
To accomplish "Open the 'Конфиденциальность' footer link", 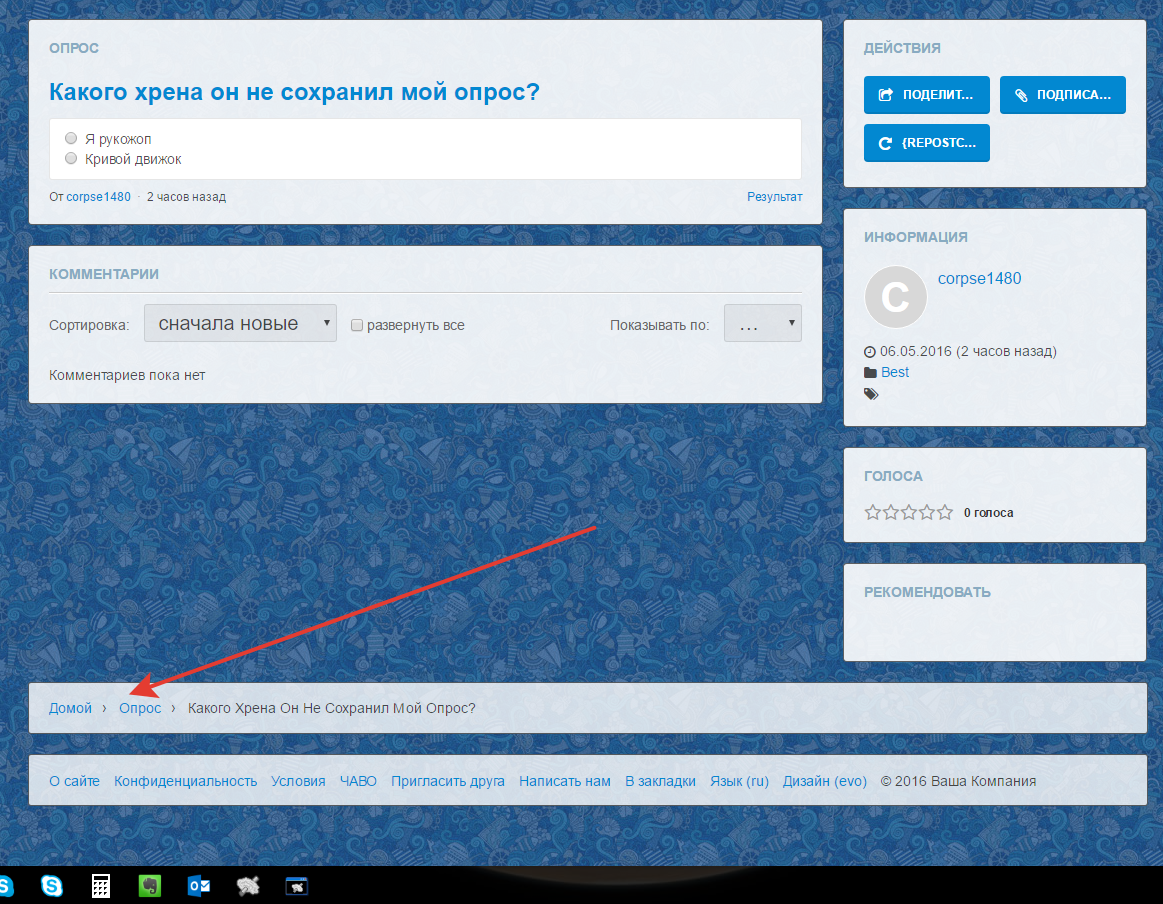I will (x=185, y=781).
